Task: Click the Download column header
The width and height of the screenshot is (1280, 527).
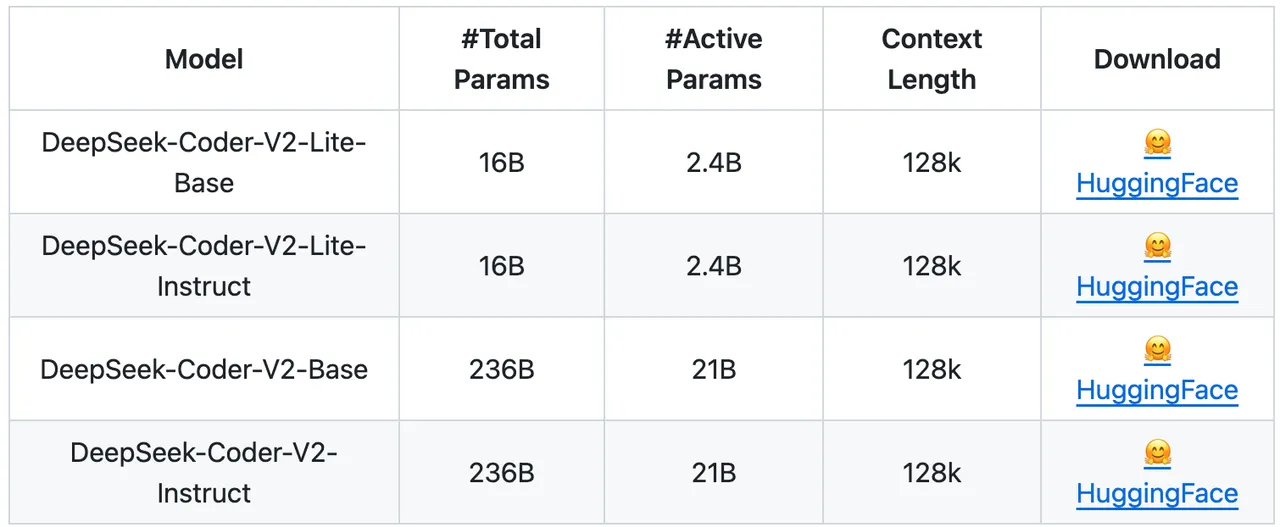Action: click(1157, 59)
